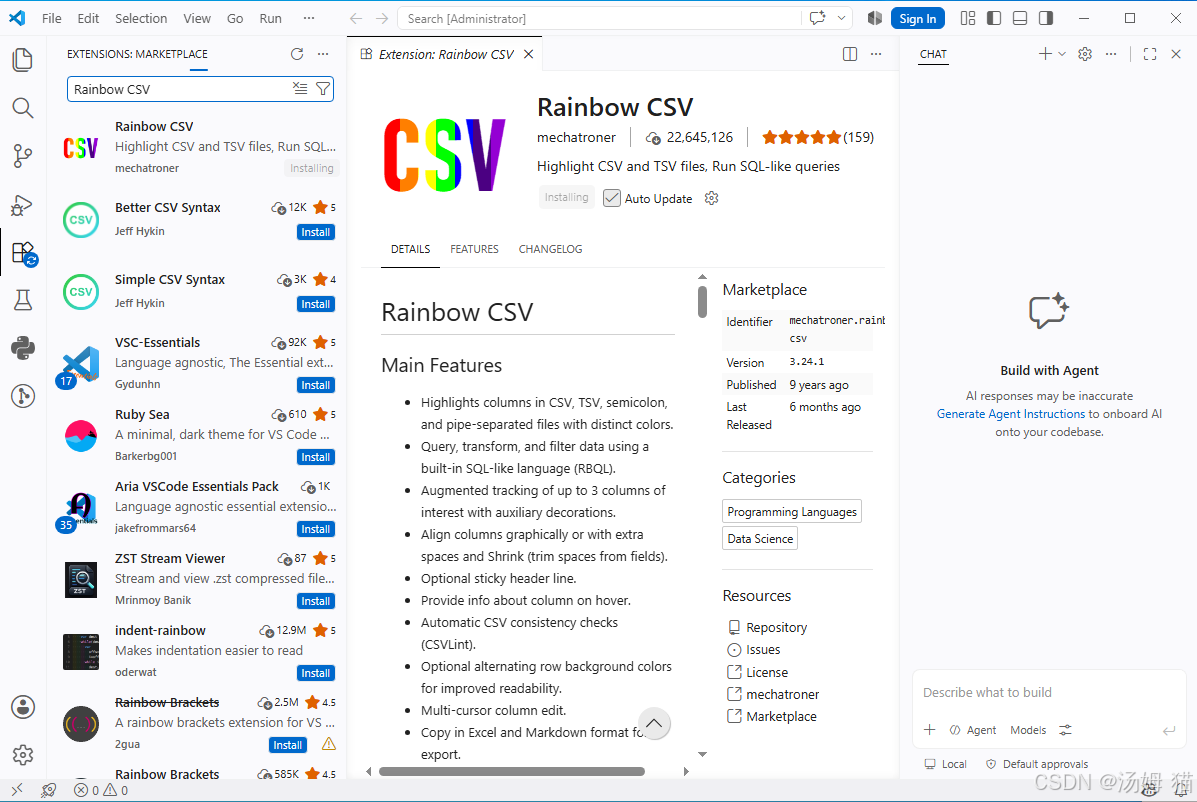The height and width of the screenshot is (802, 1197).
Task: Click the scroll-to-top arrow button
Action: (654, 723)
